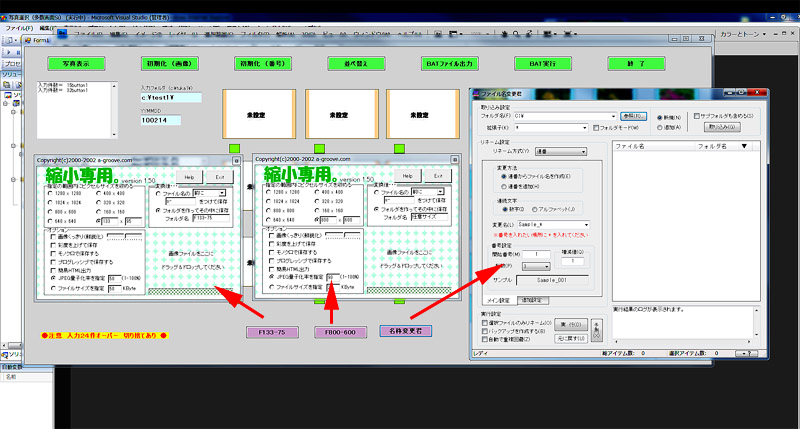
Task: Check the バックアップを作成する option
Action: pyautogui.click(x=486, y=328)
